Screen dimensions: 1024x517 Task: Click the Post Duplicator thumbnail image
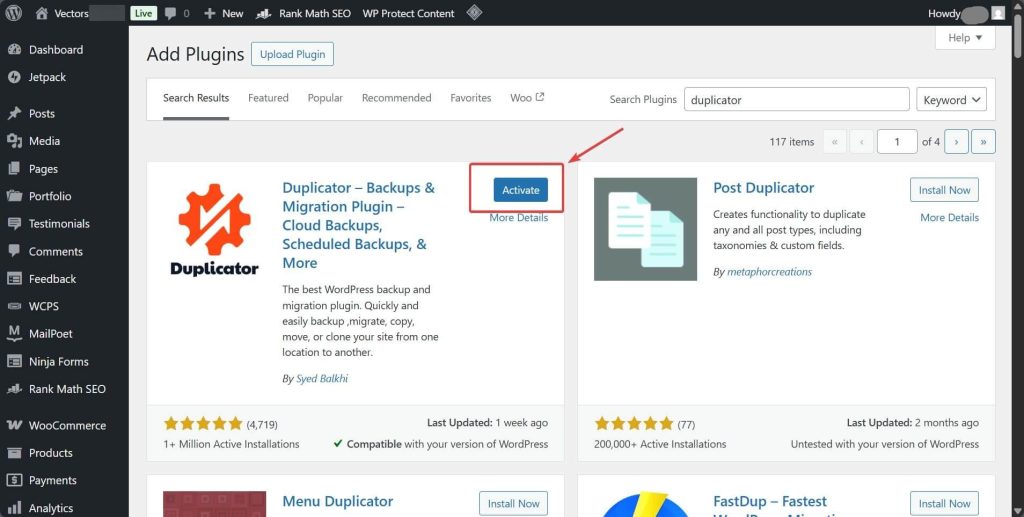click(x=645, y=229)
